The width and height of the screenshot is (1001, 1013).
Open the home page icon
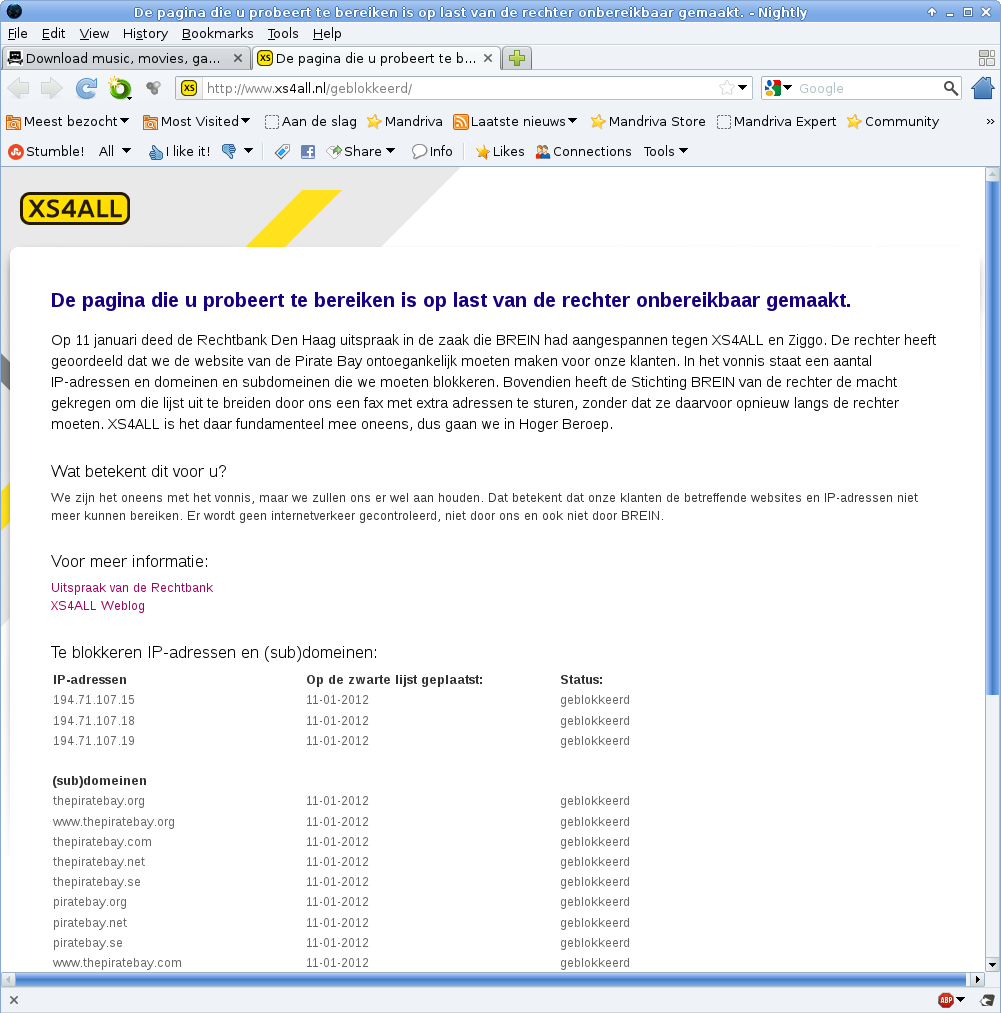click(x=983, y=88)
